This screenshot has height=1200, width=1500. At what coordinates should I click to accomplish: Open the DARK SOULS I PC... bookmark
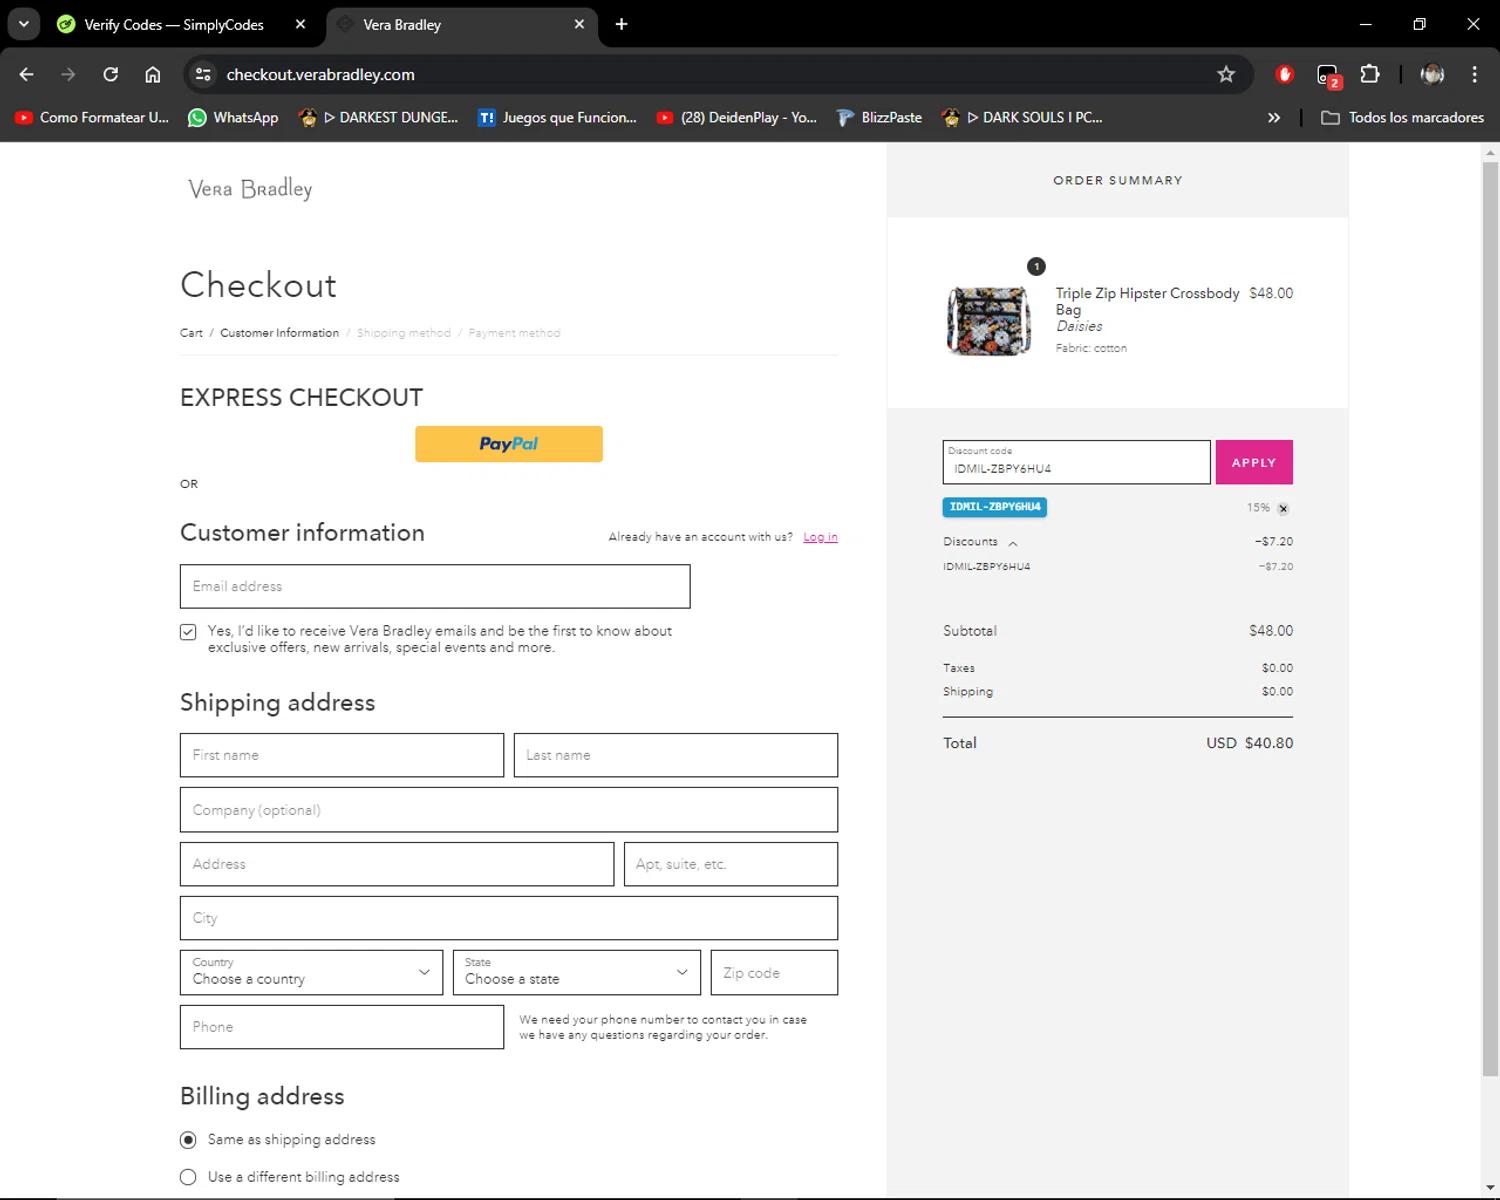[x=1022, y=117]
